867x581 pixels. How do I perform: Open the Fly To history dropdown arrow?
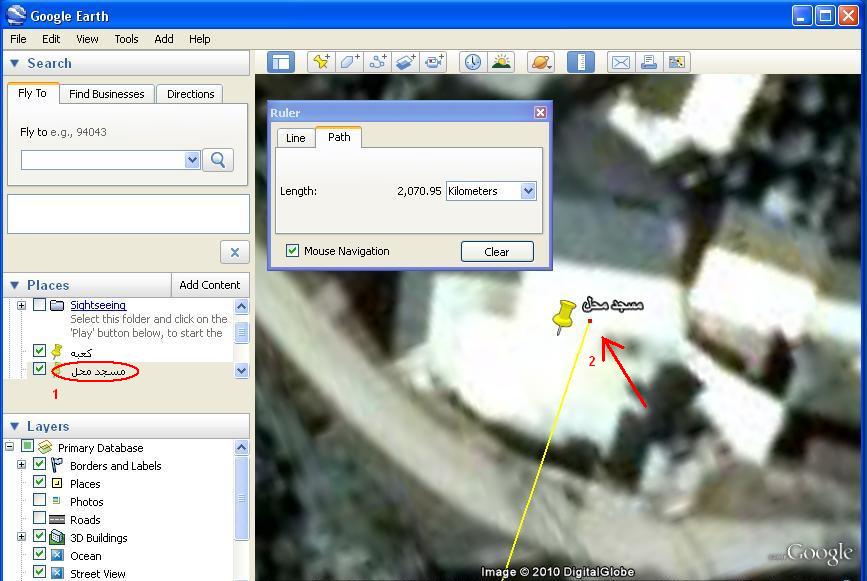click(192, 160)
